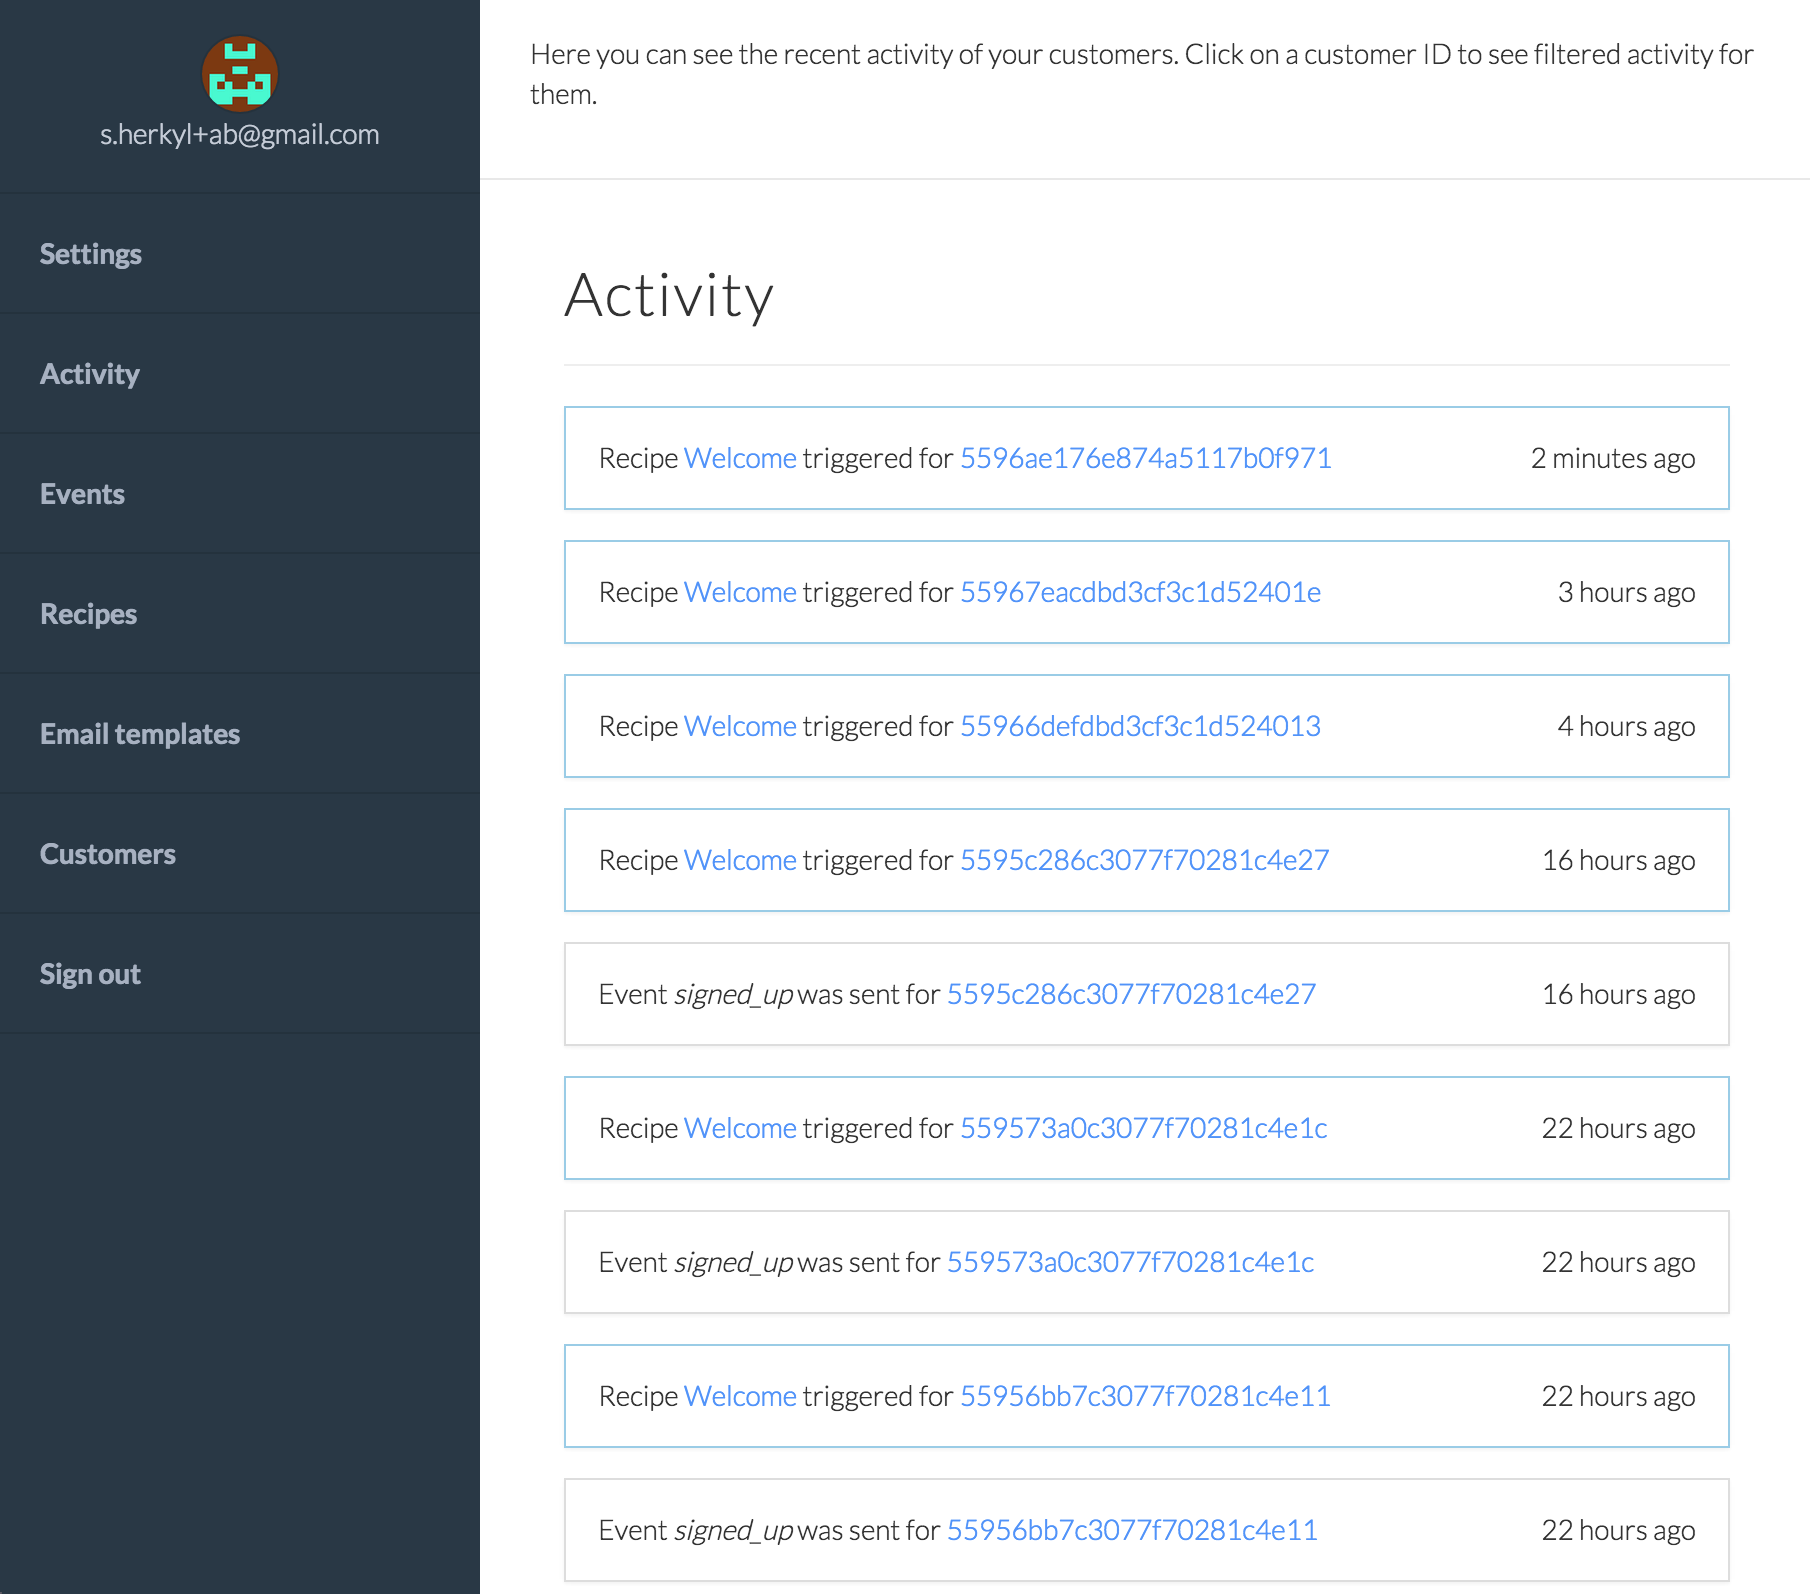Click Welcome link for 55956bb7c3077f70281c4e11
The width and height of the screenshot is (1810, 1594).
[740, 1396]
